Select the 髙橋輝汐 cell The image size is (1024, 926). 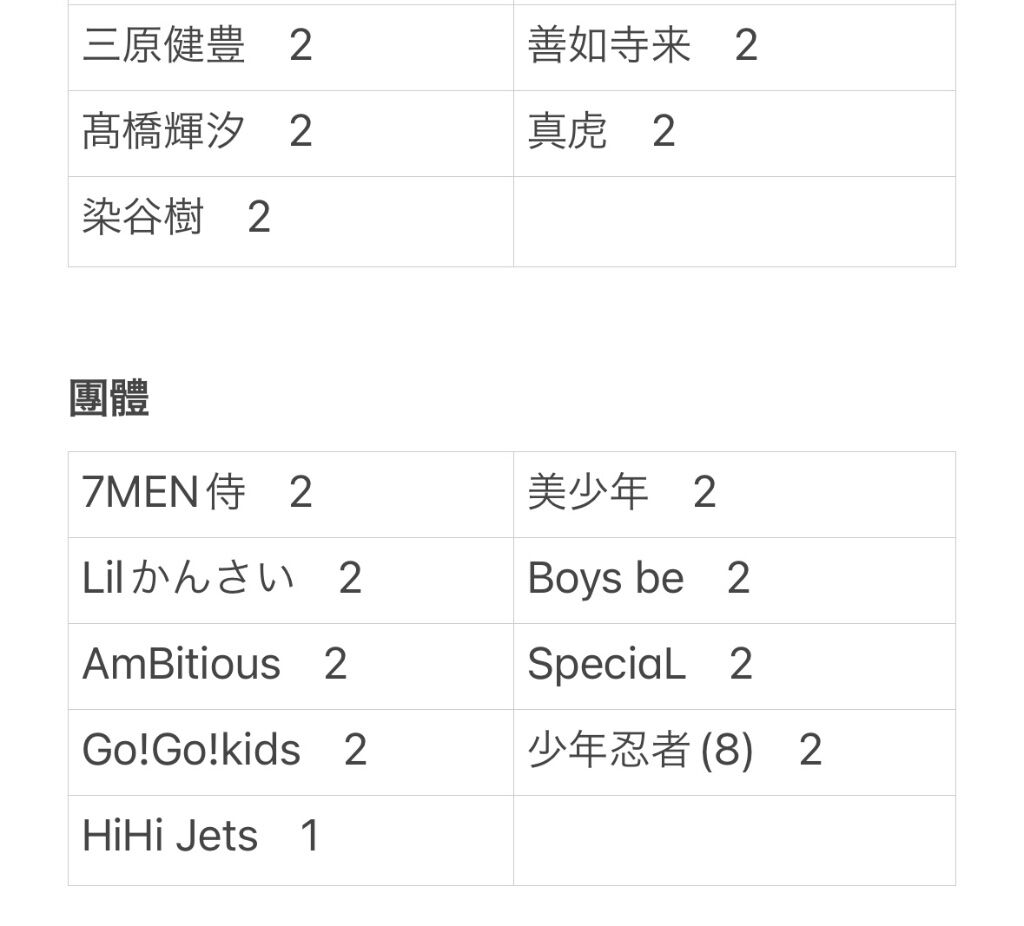(291, 133)
